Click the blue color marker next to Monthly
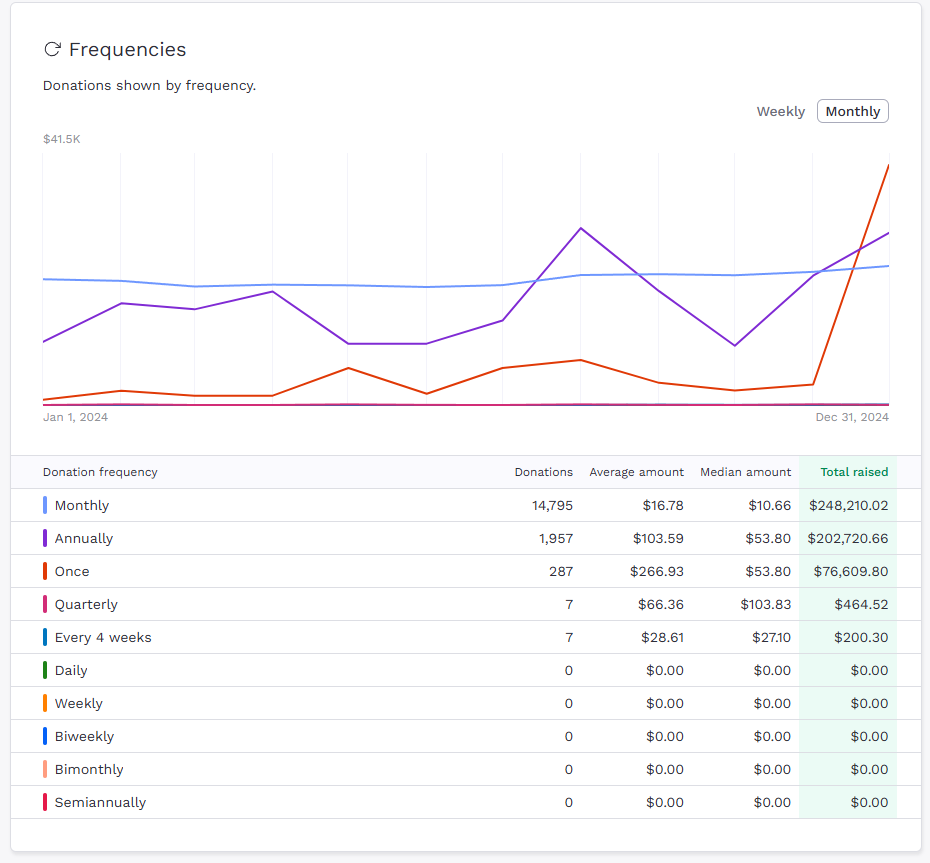The image size is (930, 863). click(x=45, y=505)
